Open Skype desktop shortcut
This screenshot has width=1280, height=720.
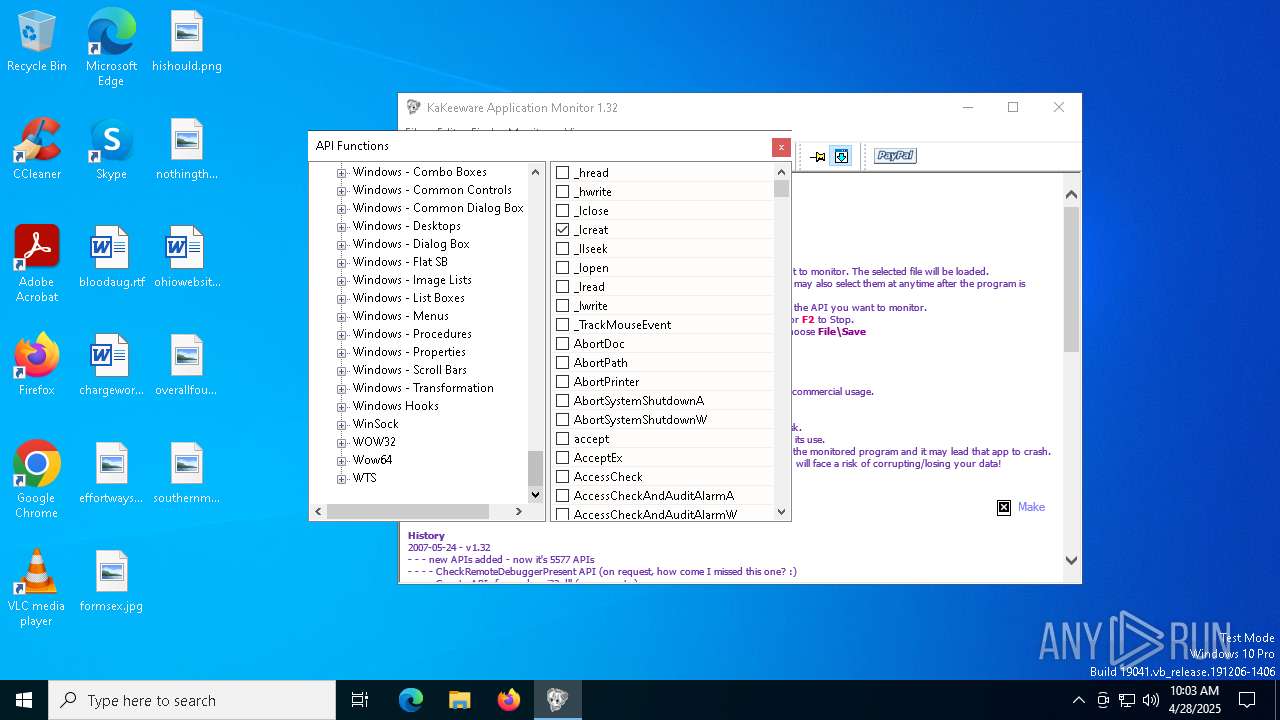coord(111,149)
